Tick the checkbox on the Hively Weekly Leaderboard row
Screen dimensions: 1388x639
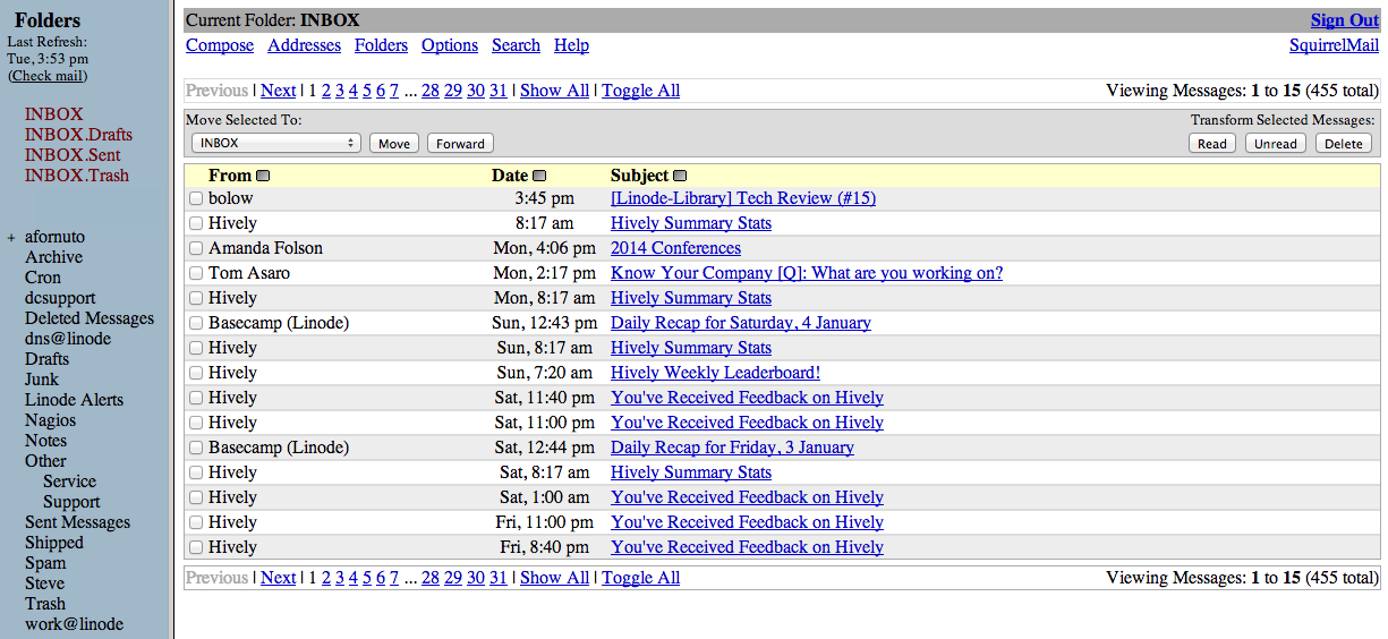click(196, 372)
